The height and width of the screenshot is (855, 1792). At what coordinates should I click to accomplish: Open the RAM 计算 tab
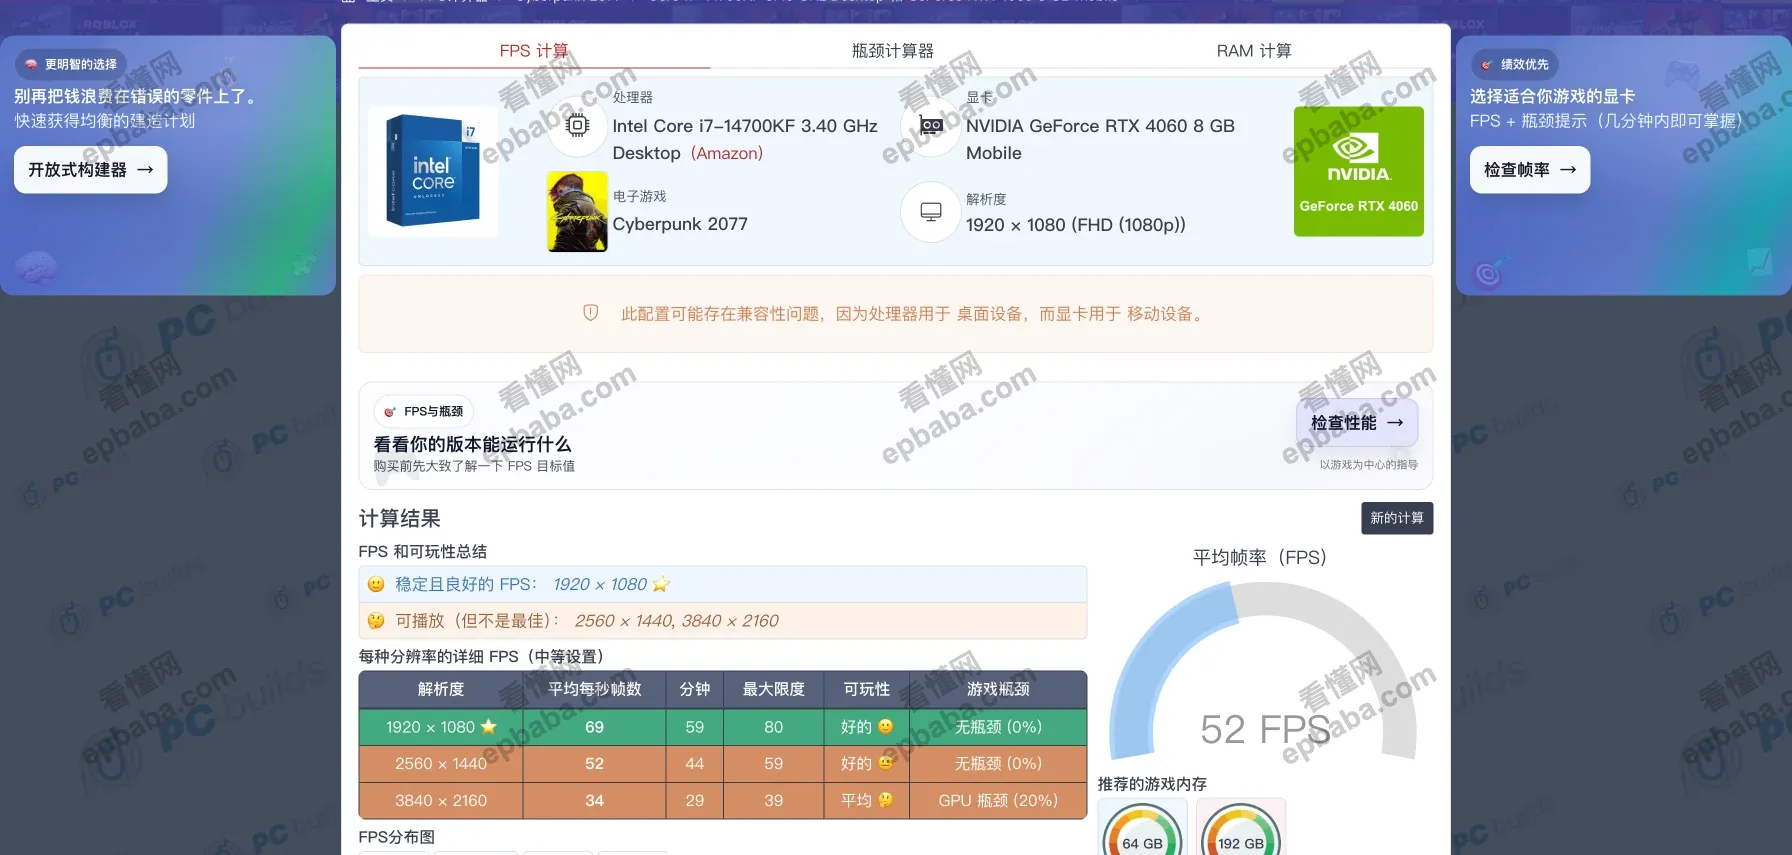coord(1253,51)
